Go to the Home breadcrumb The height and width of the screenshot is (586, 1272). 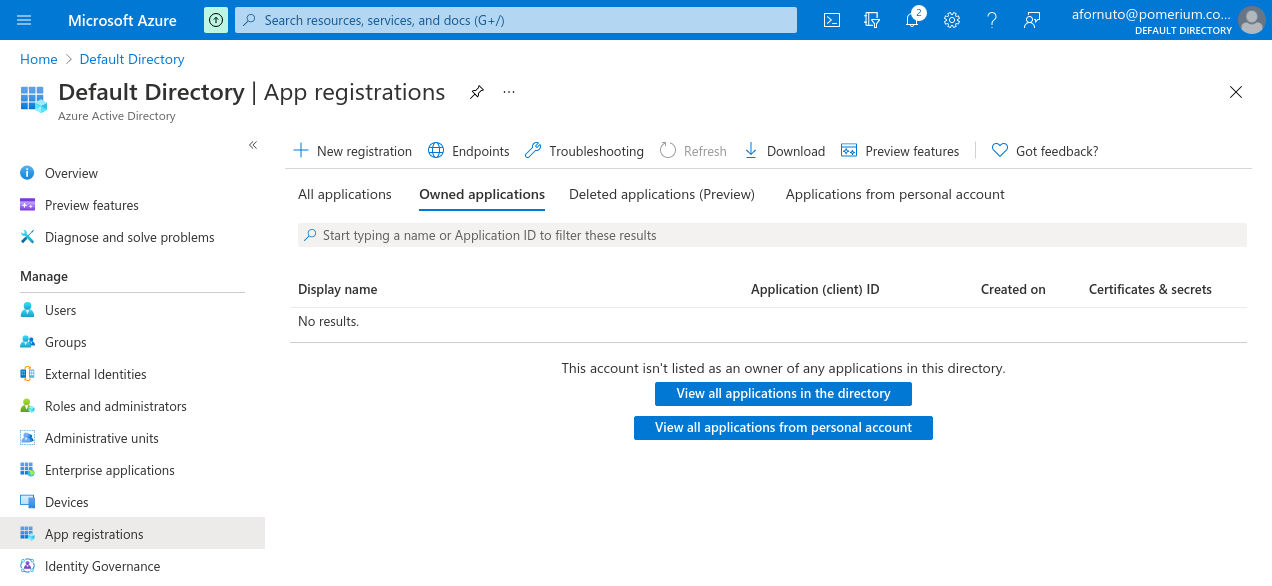(39, 59)
